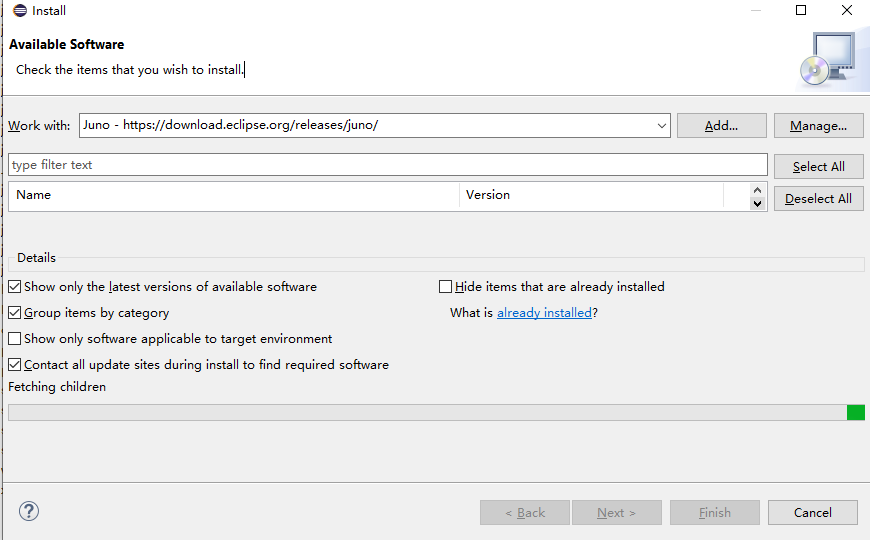Viewport: 870px width, 540px height.
Task: Check Hide items that are already installed
Action: tap(446, 287)
